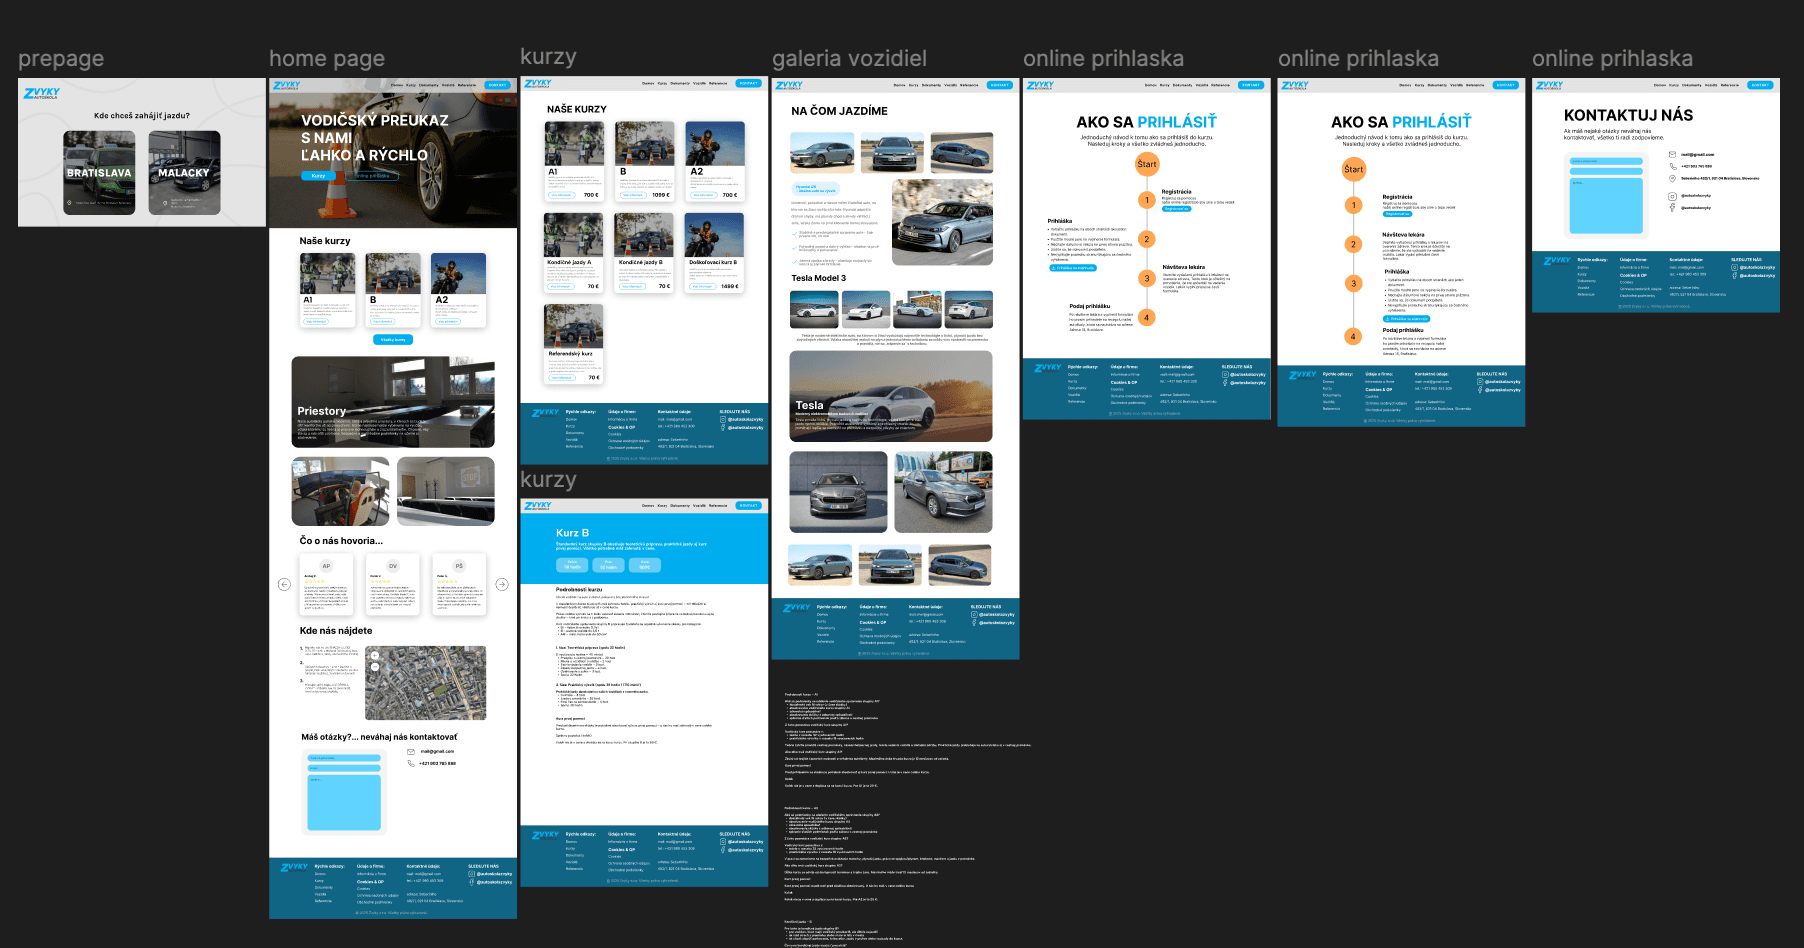Open the Vozidlá navigation item
Viewport: 1804px width, 948px height.
click(x=448, y=85)
